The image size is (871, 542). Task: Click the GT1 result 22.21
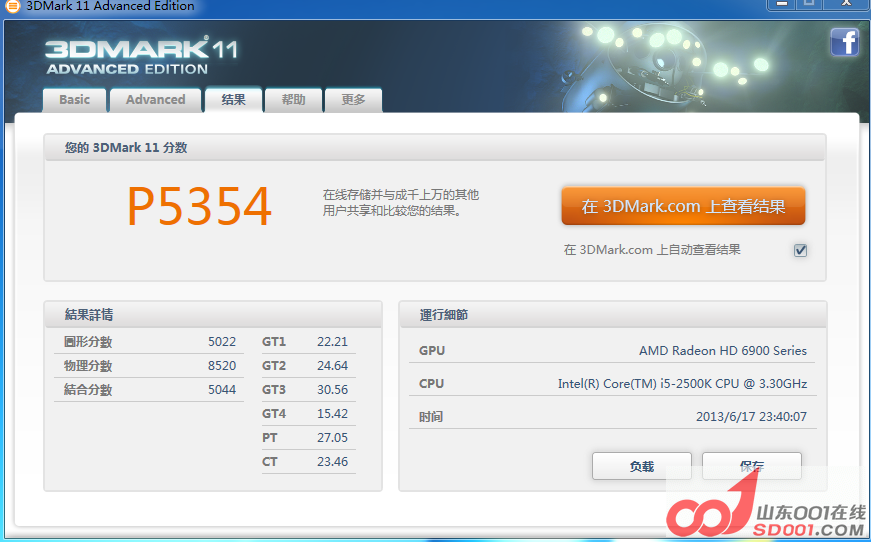pyautogui.click(x=332, y=342)
